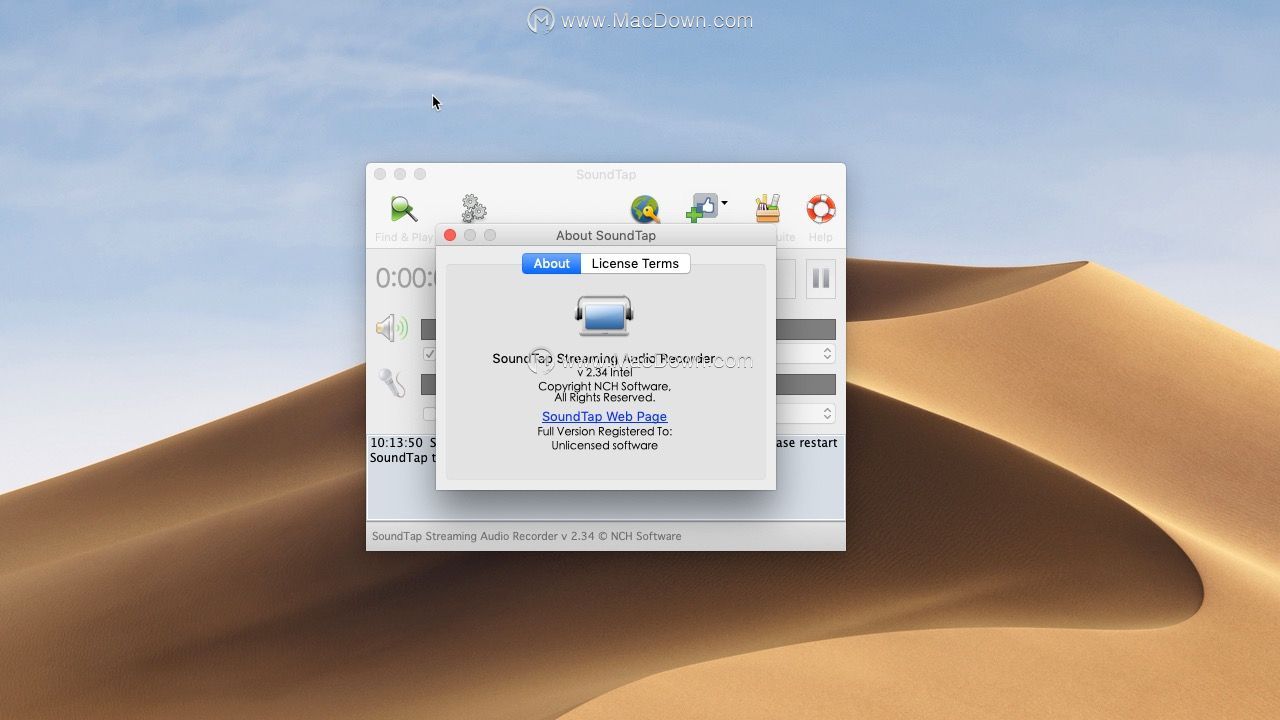Viewport: 1280px width, 720px height.
Task: Switch to the License Terms tab
Action: 635,264
